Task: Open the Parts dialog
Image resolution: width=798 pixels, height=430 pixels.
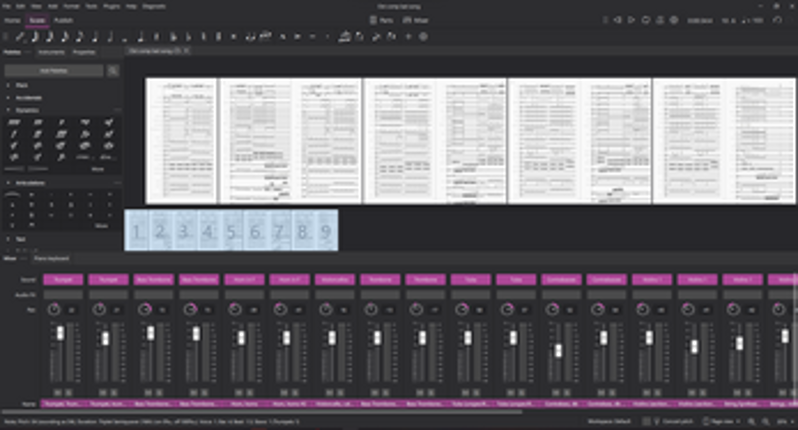Action: click(382, 20)
